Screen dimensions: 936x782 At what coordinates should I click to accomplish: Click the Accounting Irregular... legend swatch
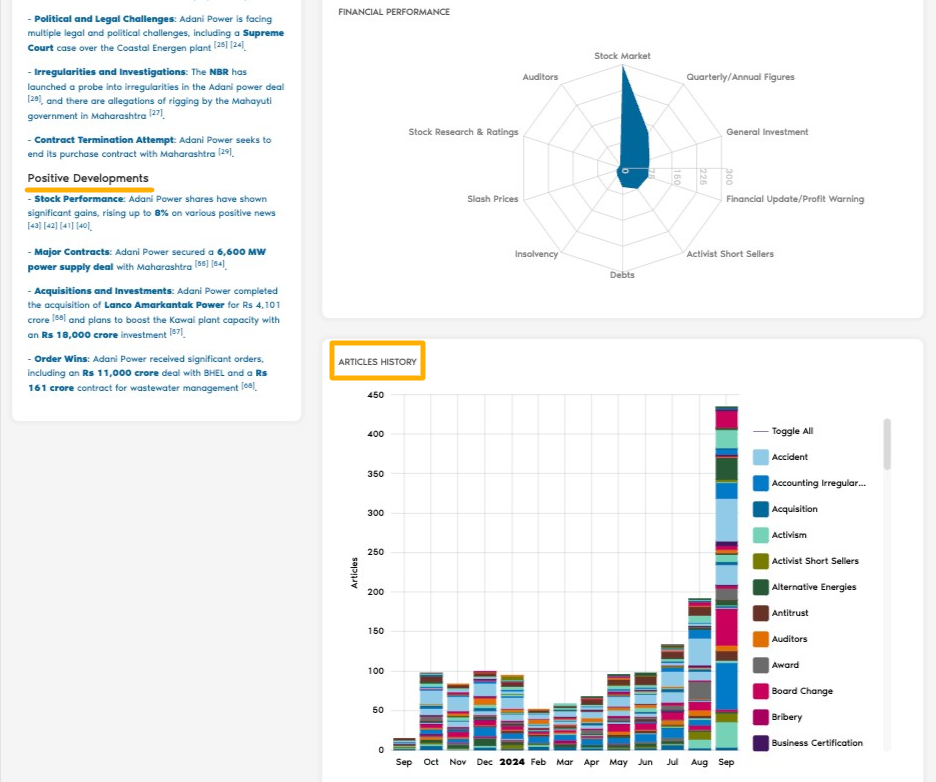tap(760, 483)
